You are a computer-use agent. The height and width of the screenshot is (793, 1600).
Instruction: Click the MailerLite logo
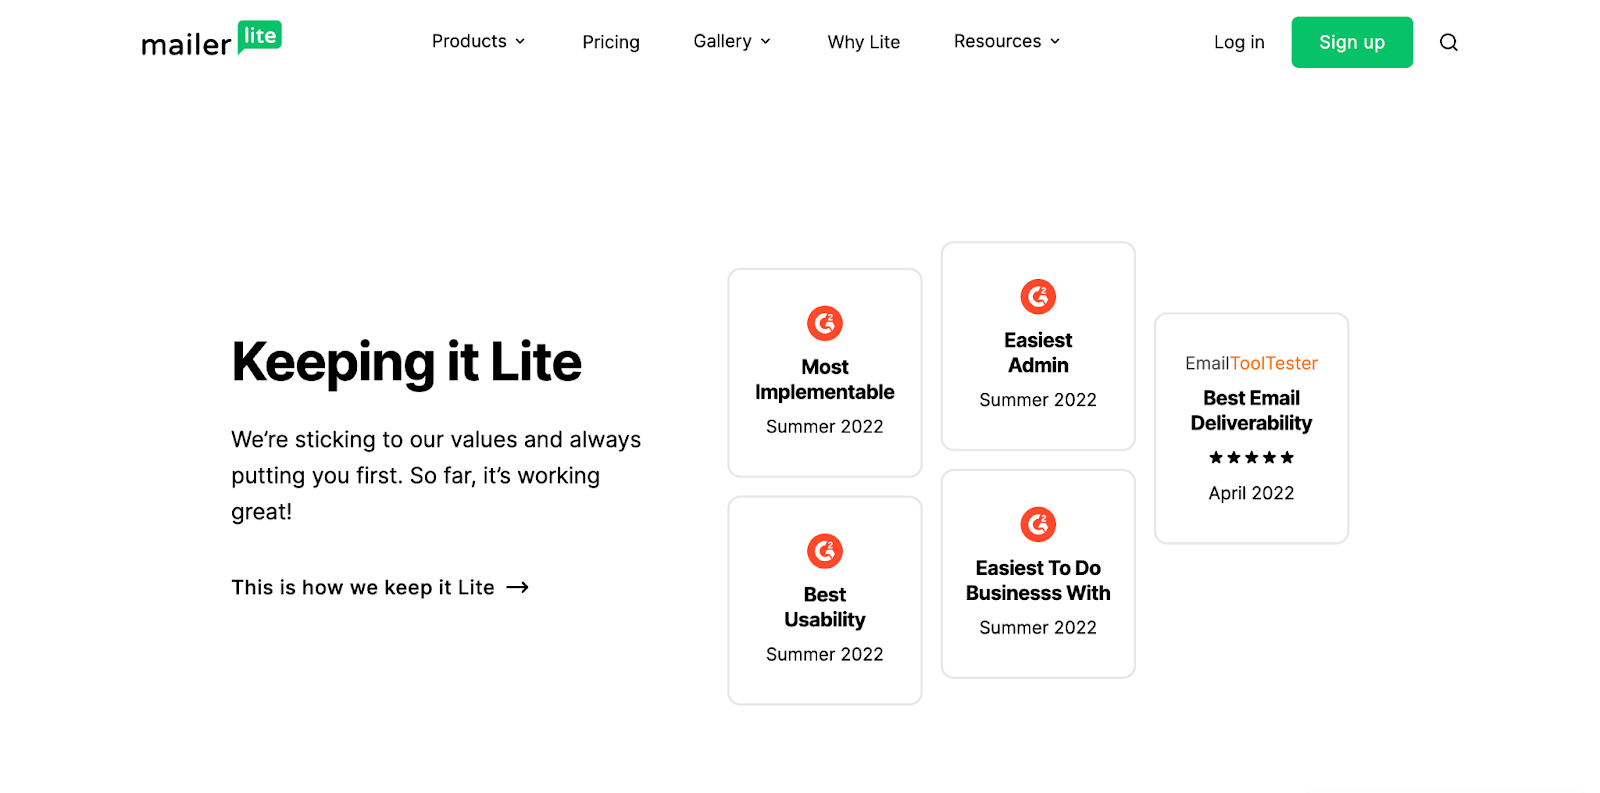(x=211, y=40)
